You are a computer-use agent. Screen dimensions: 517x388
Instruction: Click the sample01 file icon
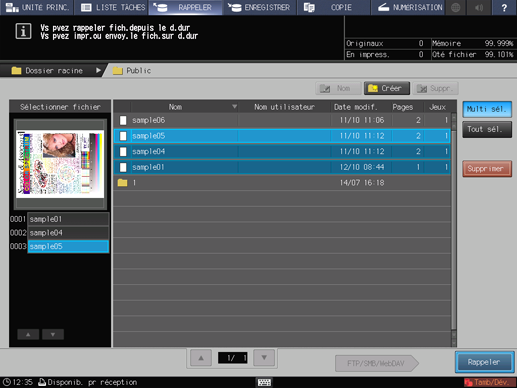pyautogui.click(x=123, y=167)
